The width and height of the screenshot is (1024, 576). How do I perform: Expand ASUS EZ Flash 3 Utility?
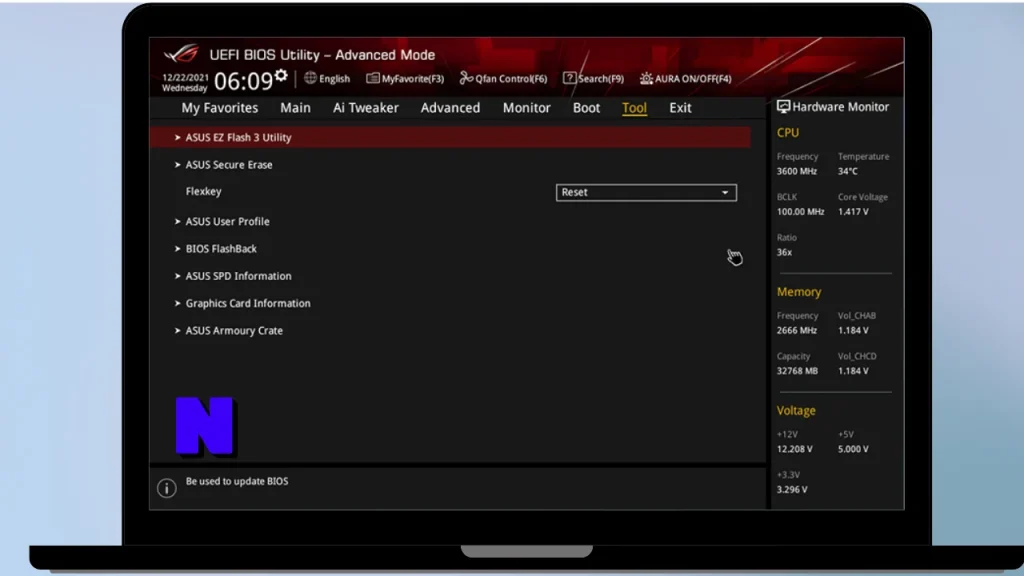click(x=450, y=137)
